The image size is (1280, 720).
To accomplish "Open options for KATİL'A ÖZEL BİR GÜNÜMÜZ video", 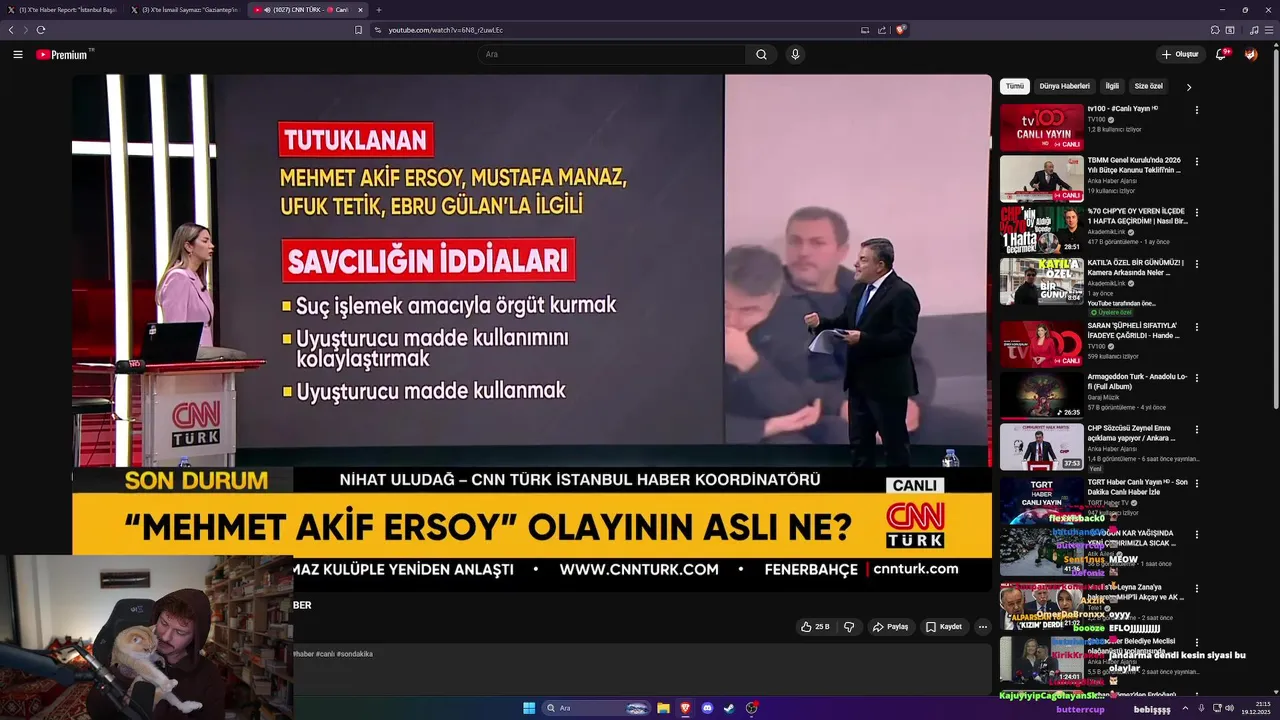I will 1197,265.
